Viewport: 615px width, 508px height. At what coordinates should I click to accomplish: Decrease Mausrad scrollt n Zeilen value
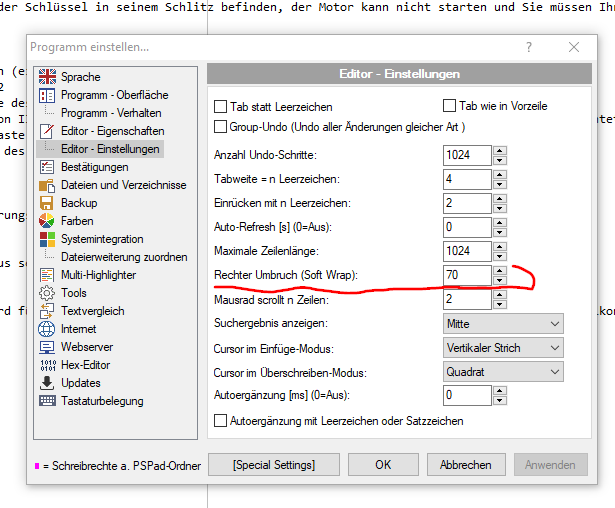pyautogui.click(x=500, y=304)
